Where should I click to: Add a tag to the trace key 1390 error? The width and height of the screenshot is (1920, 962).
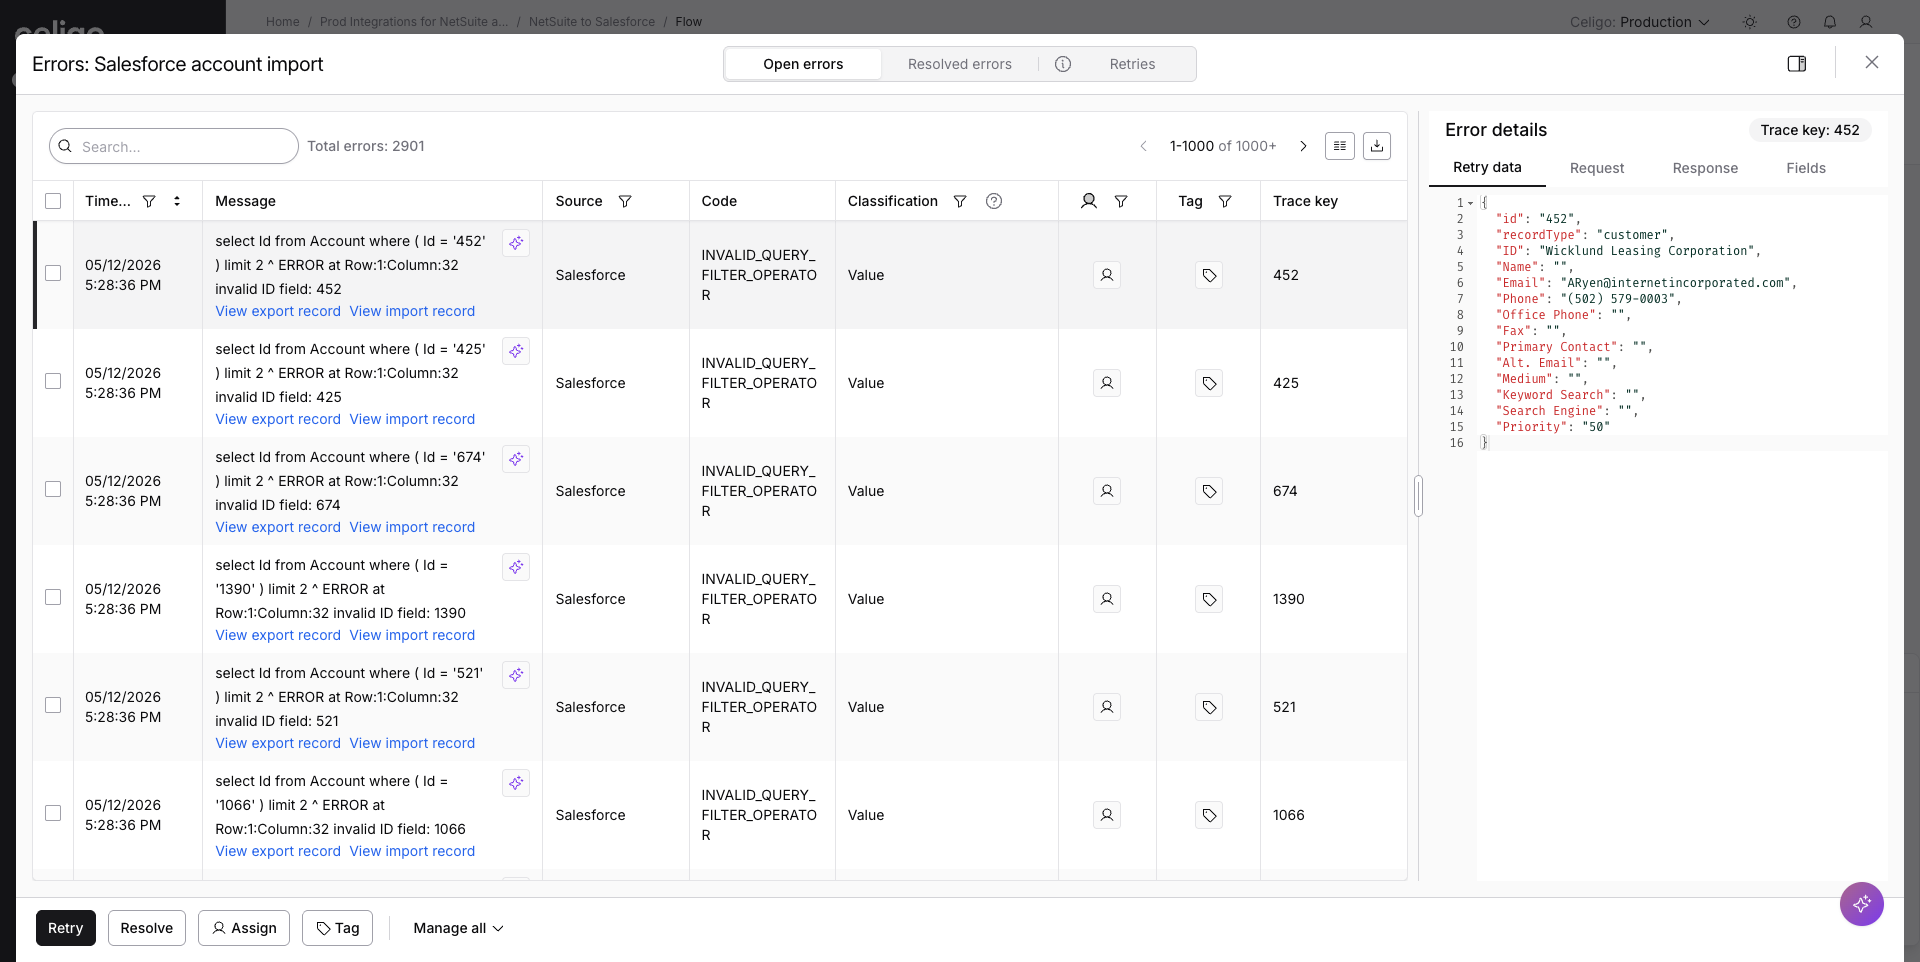pos(1209,599)
